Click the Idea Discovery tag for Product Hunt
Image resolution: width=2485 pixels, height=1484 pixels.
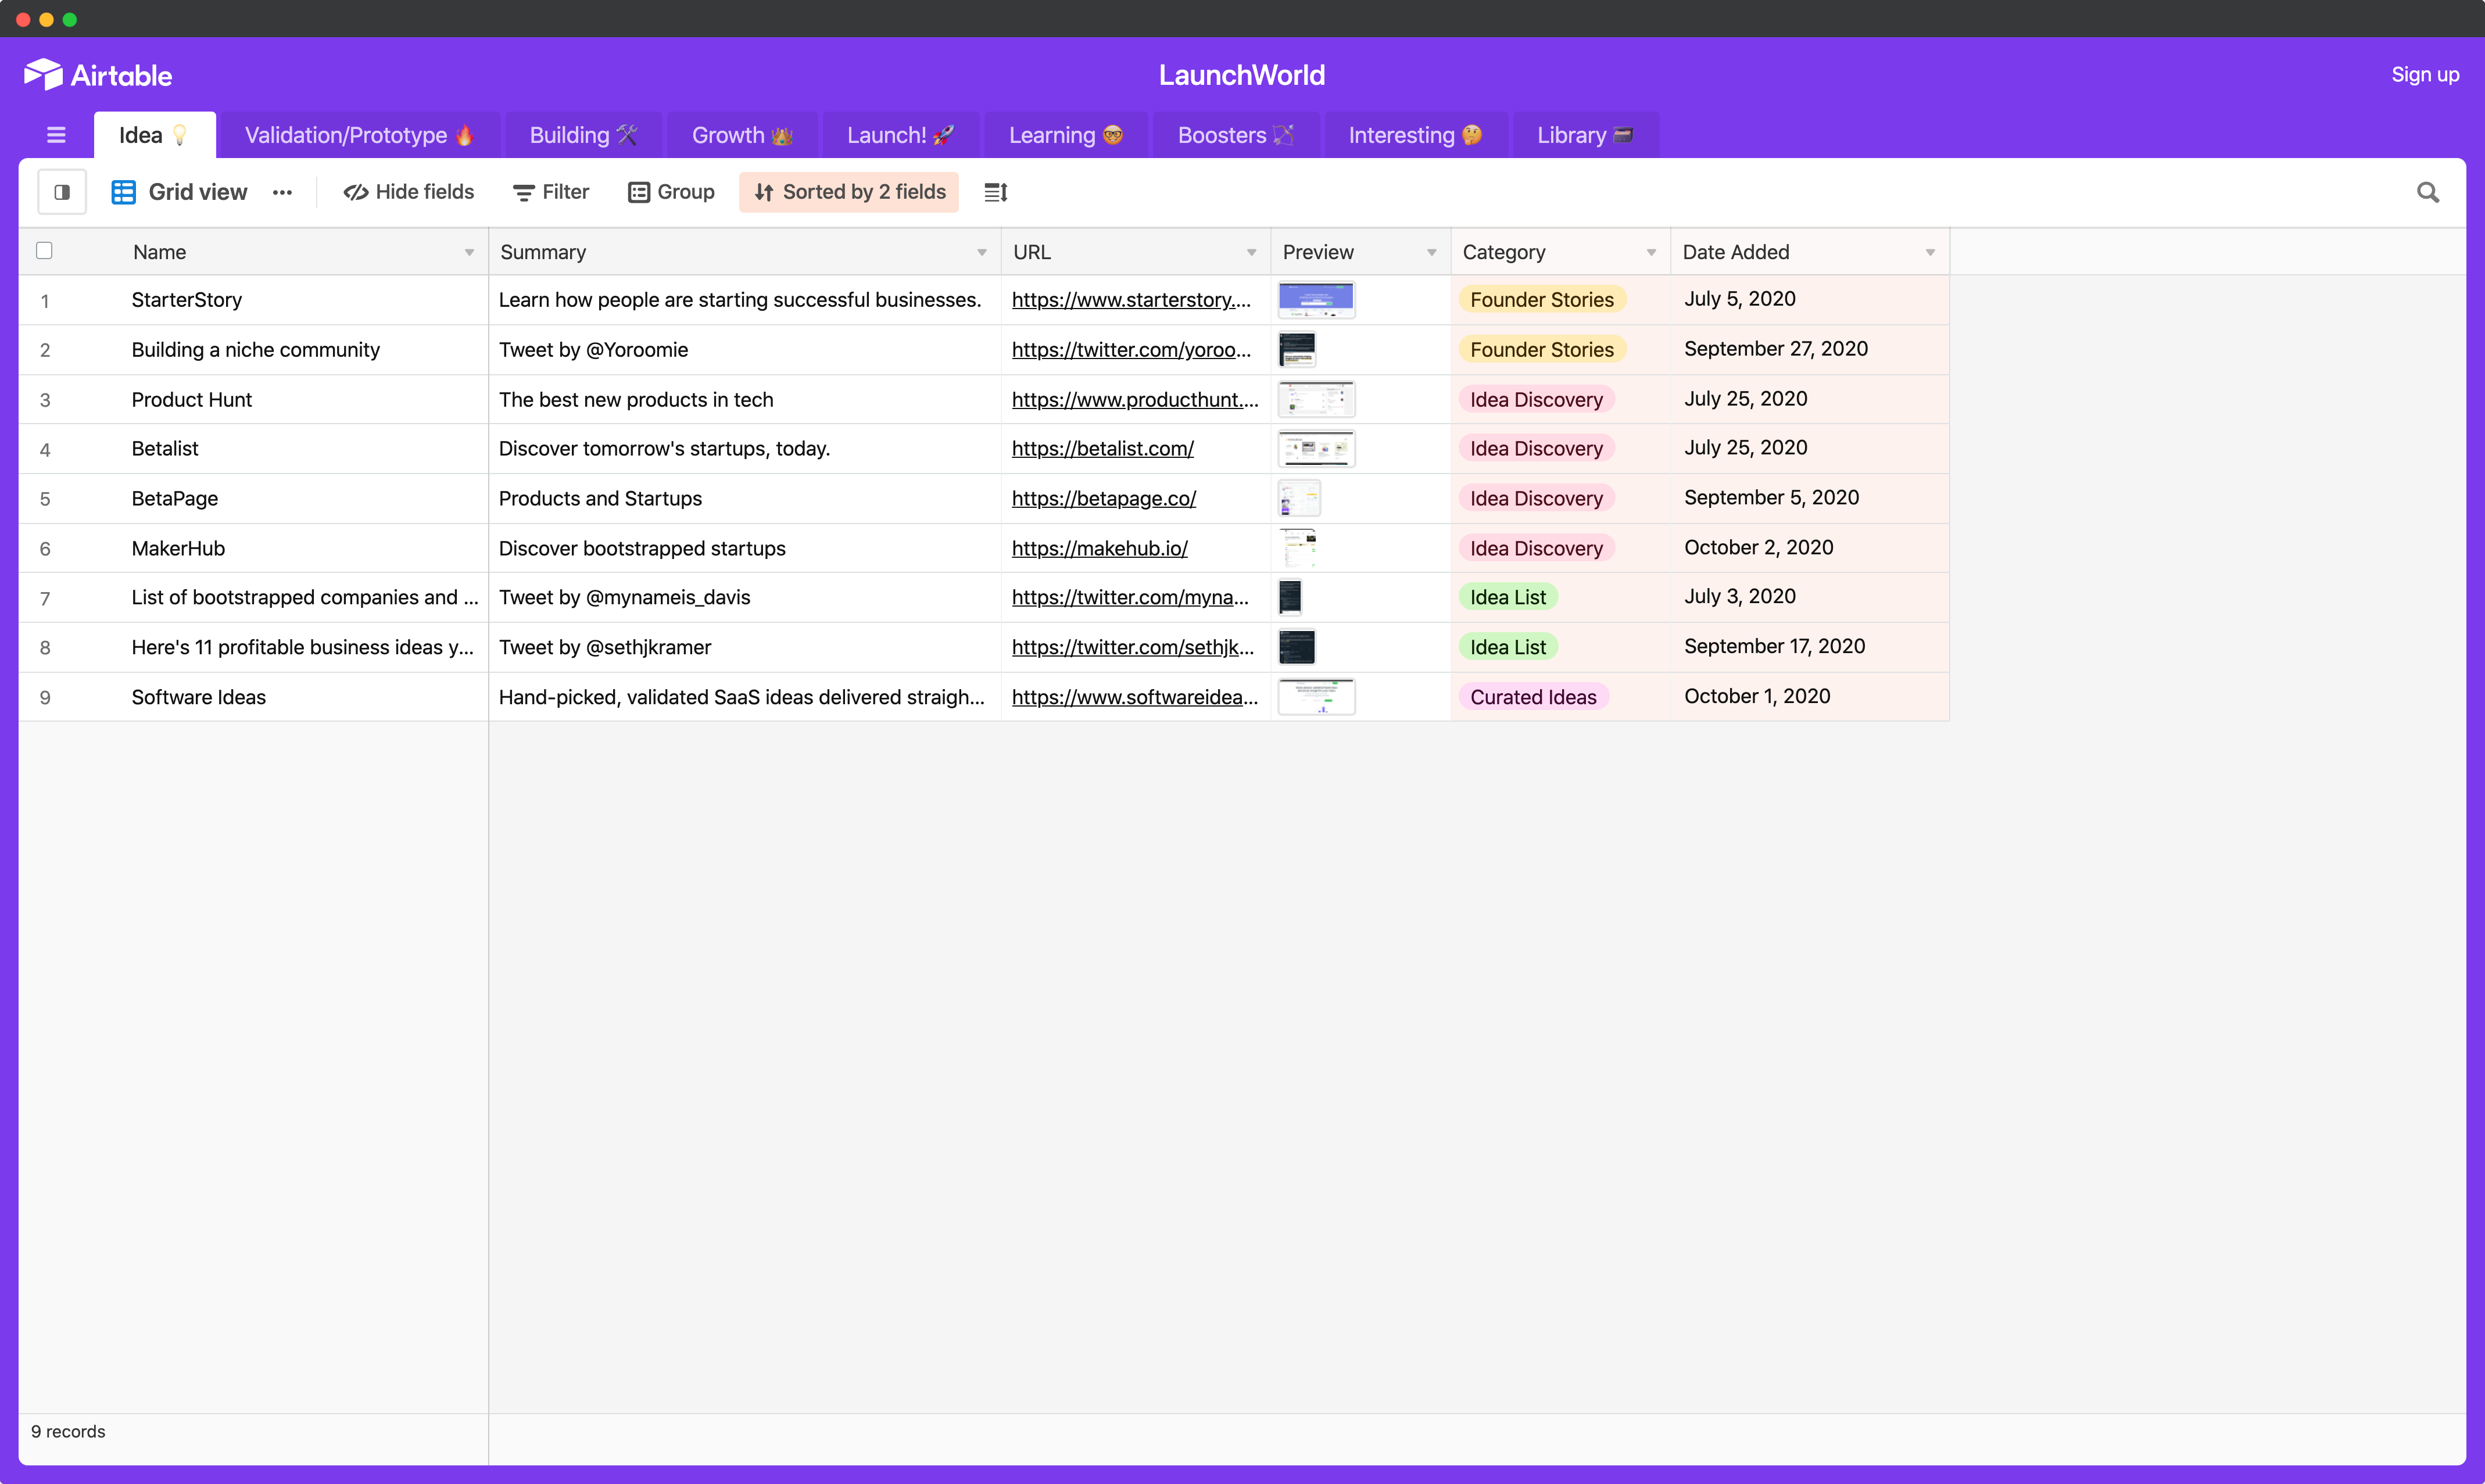tap(1537, 400)
